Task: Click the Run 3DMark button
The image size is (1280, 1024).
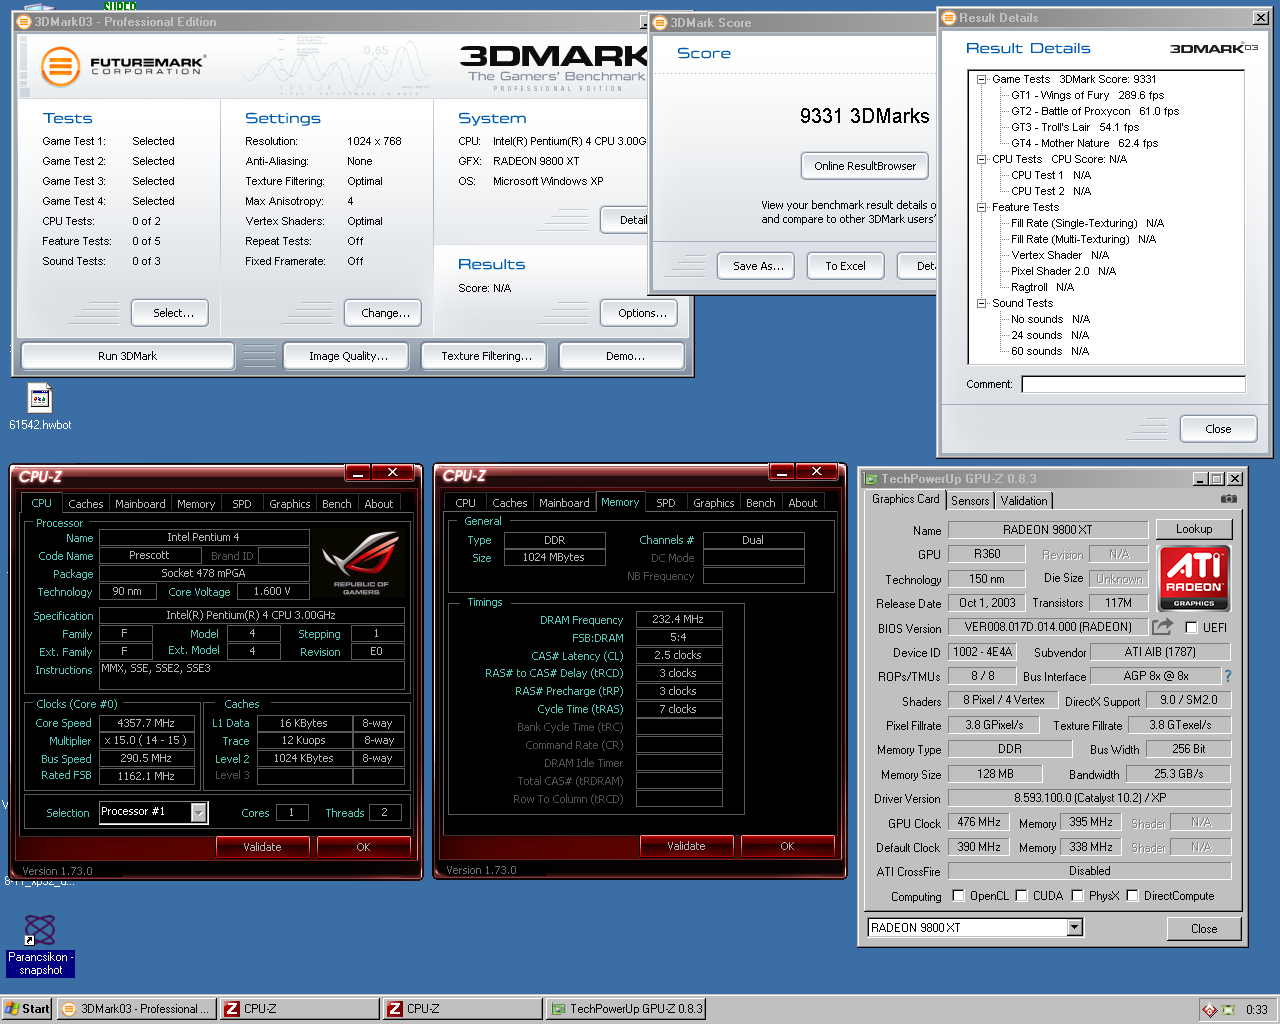Action: pyautogui.click(x=128, y=356)
